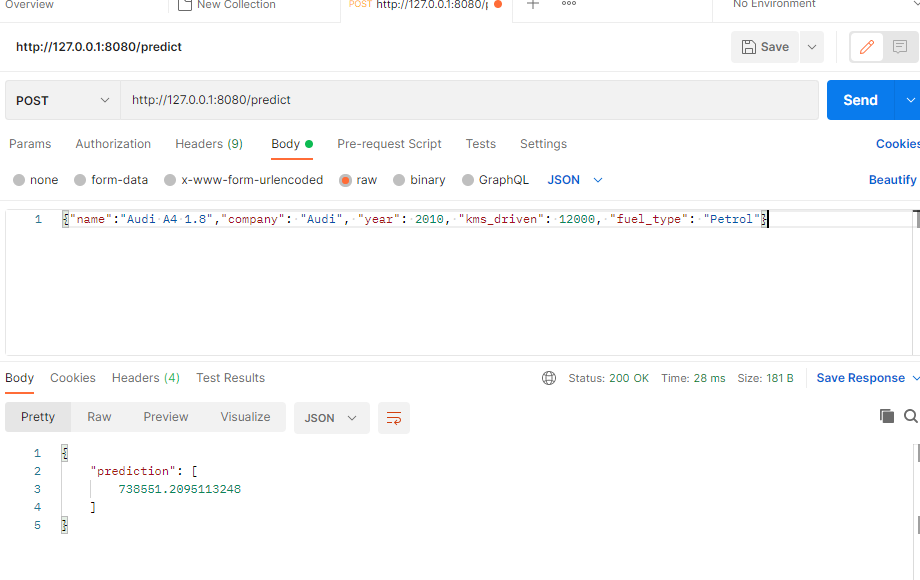This screenshot has width=920, height=580.
Task: Click inside the request URL field
Action: point(400,100)
